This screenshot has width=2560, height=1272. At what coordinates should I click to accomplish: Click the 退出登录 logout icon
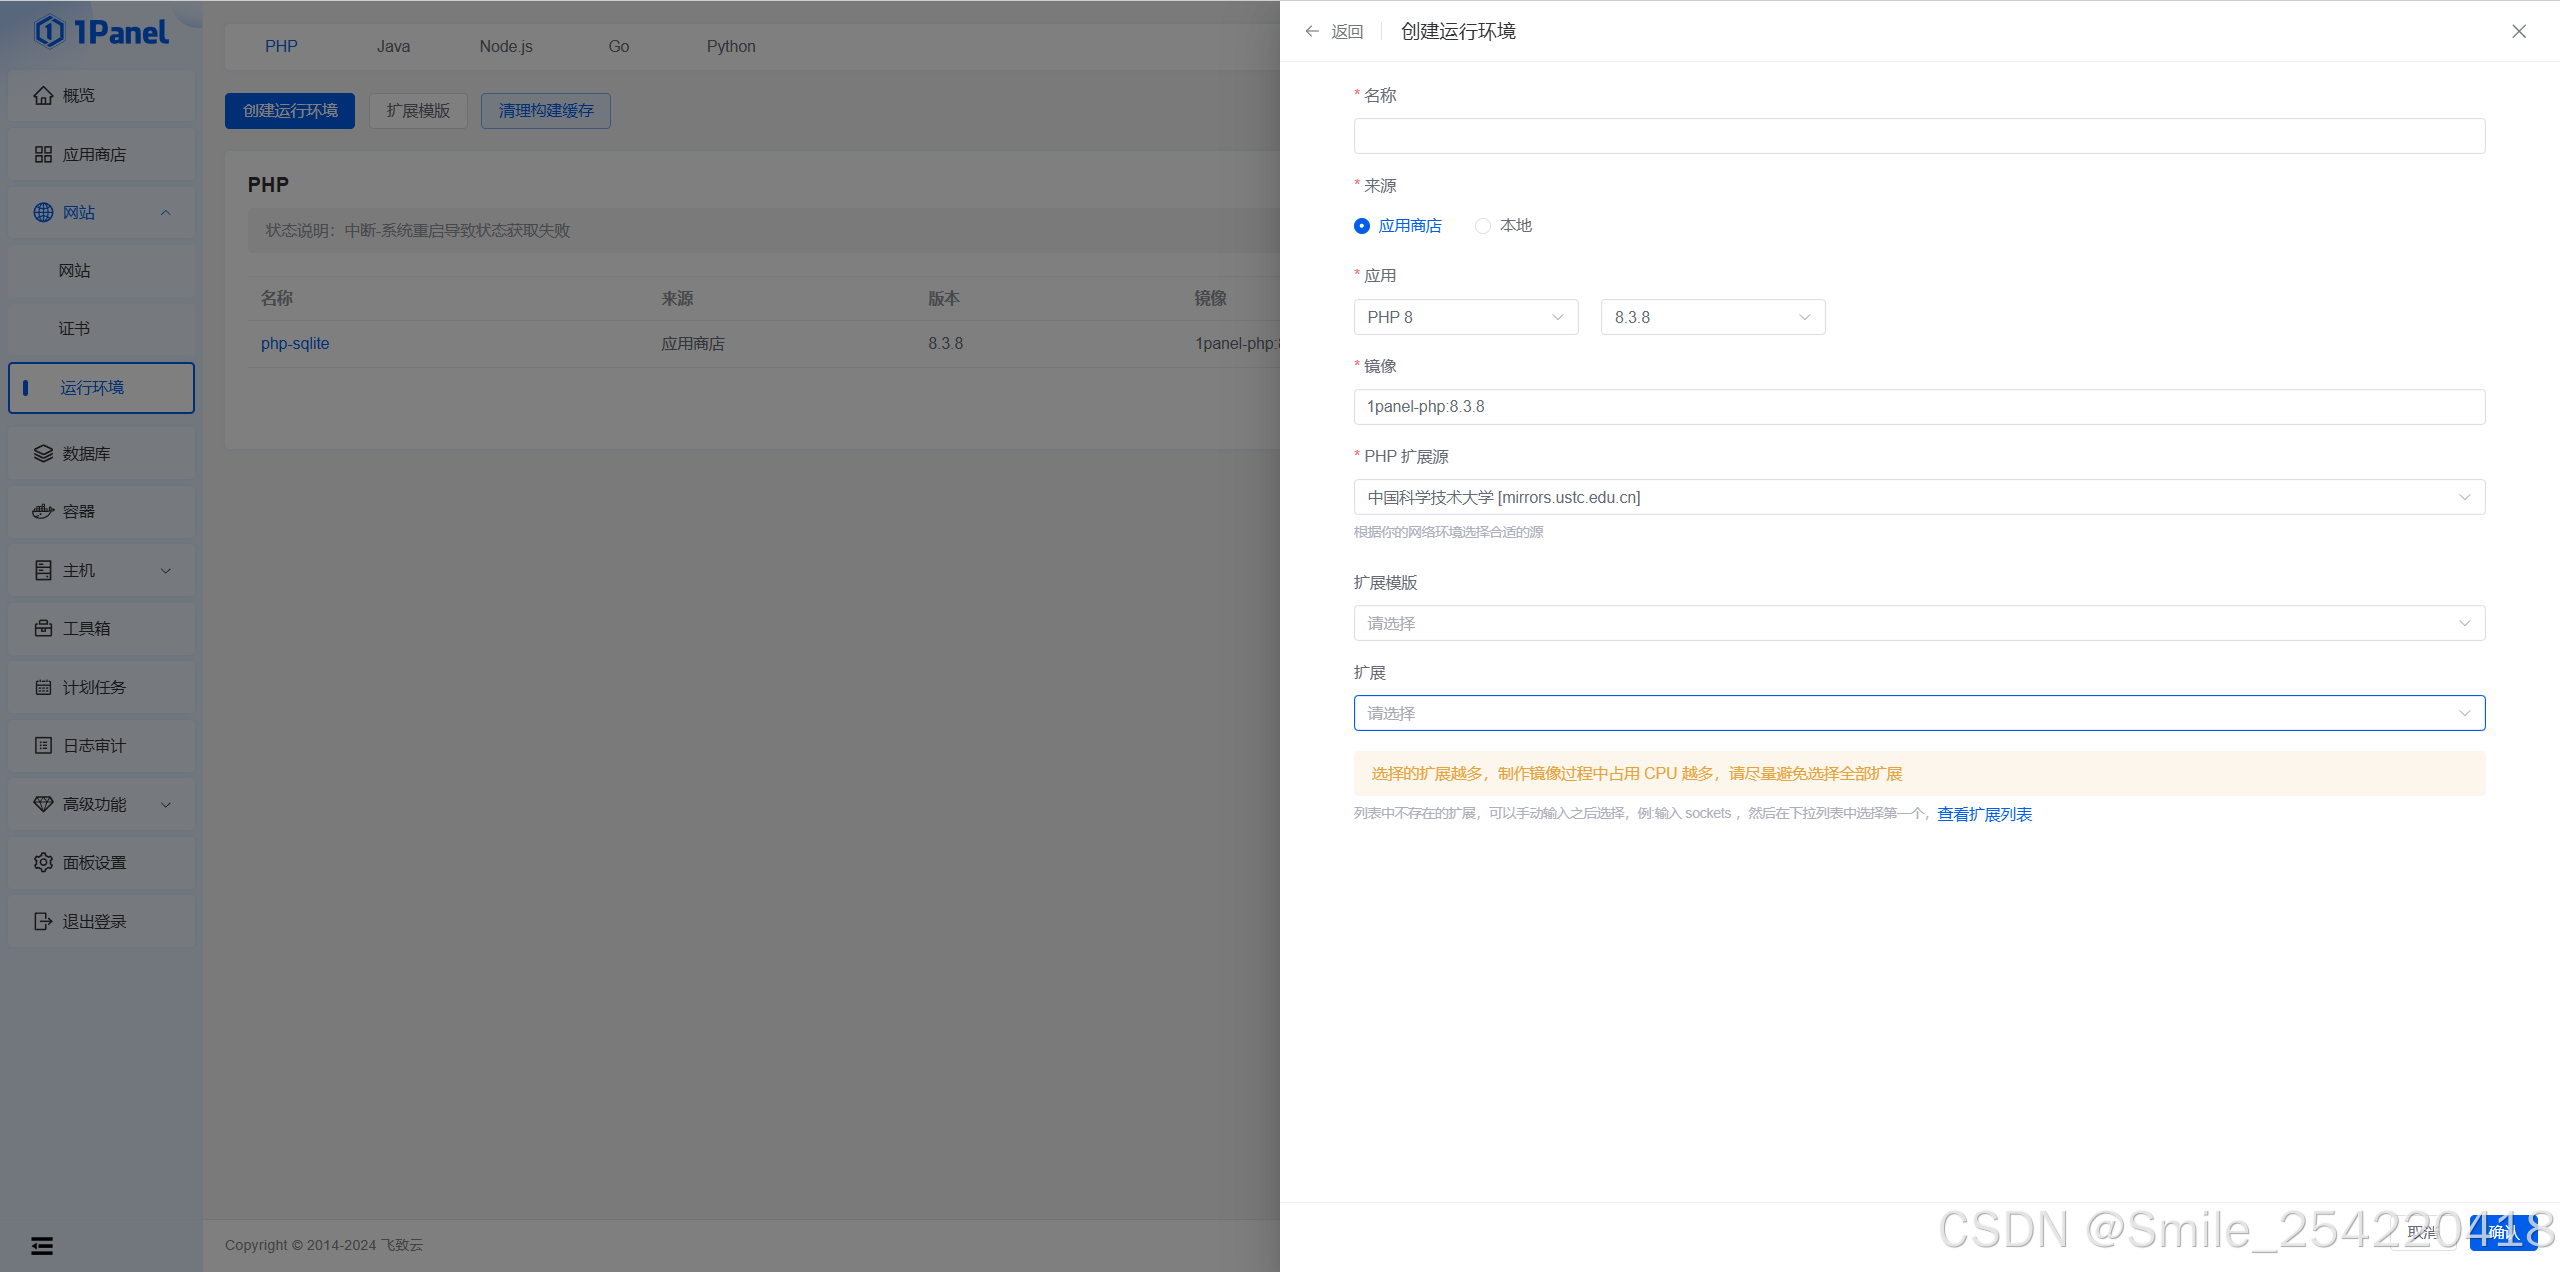click(43, 921)
